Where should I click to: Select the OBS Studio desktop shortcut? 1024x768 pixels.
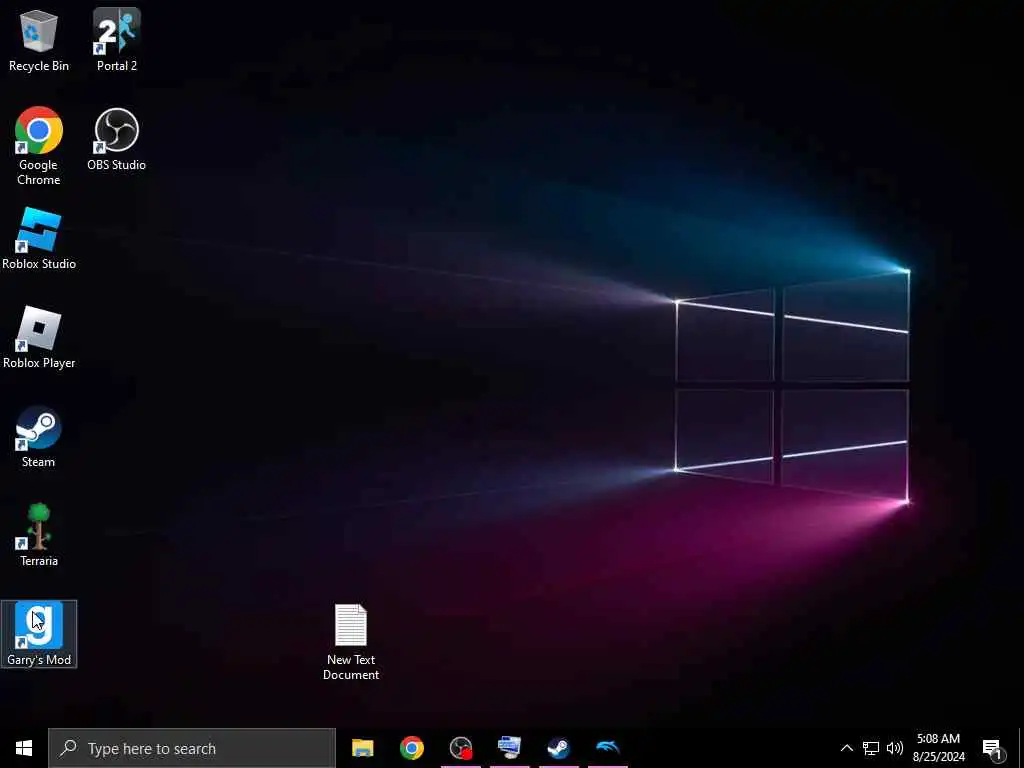(117, 140)
